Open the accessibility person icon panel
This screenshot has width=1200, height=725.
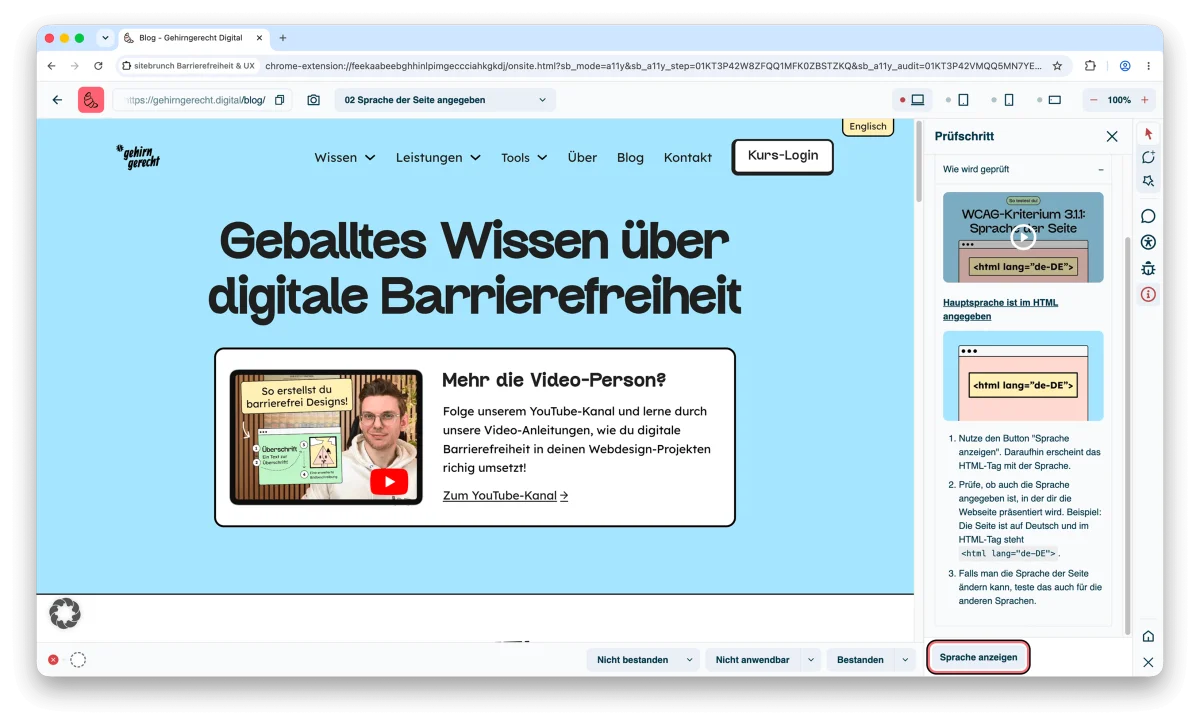point(1148,242)
